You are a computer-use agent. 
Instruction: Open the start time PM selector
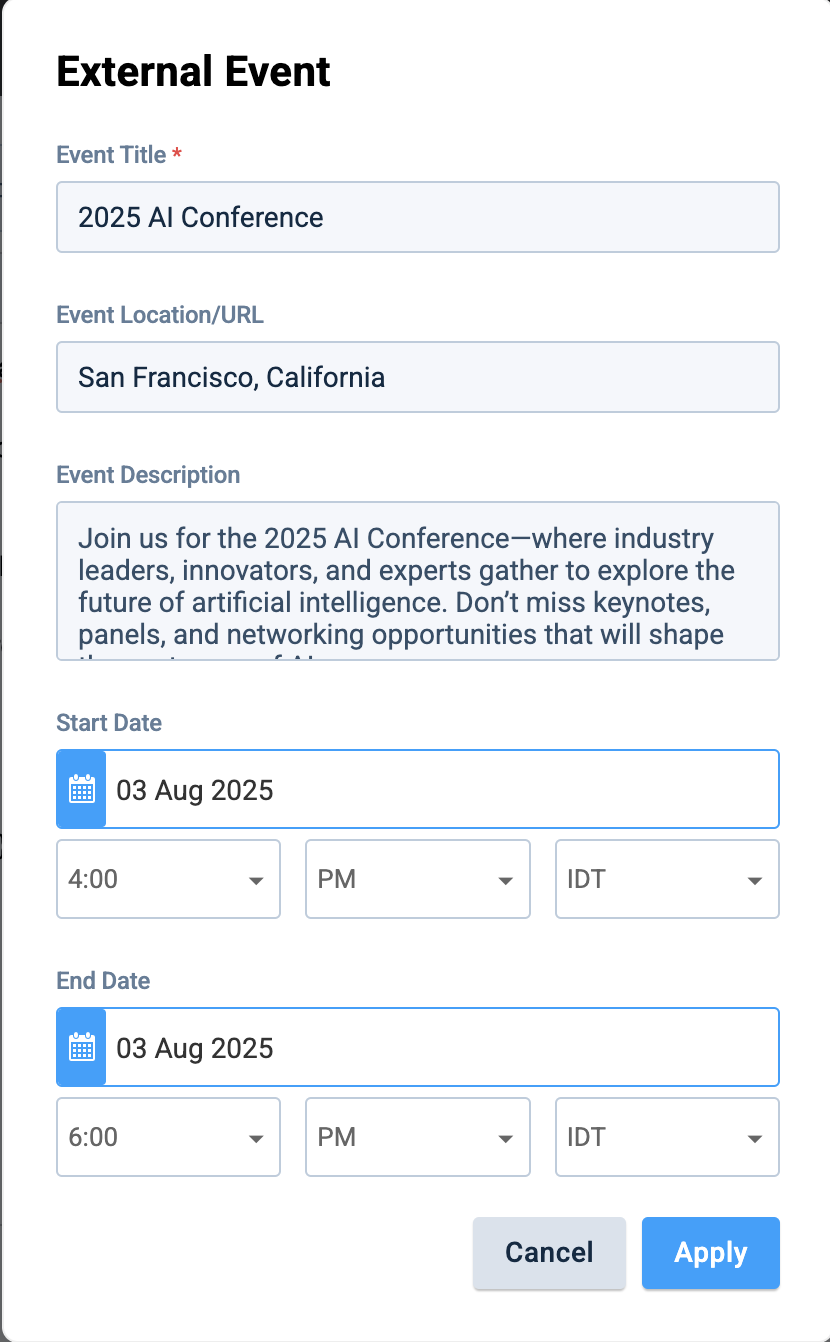[x=417, y=879]
